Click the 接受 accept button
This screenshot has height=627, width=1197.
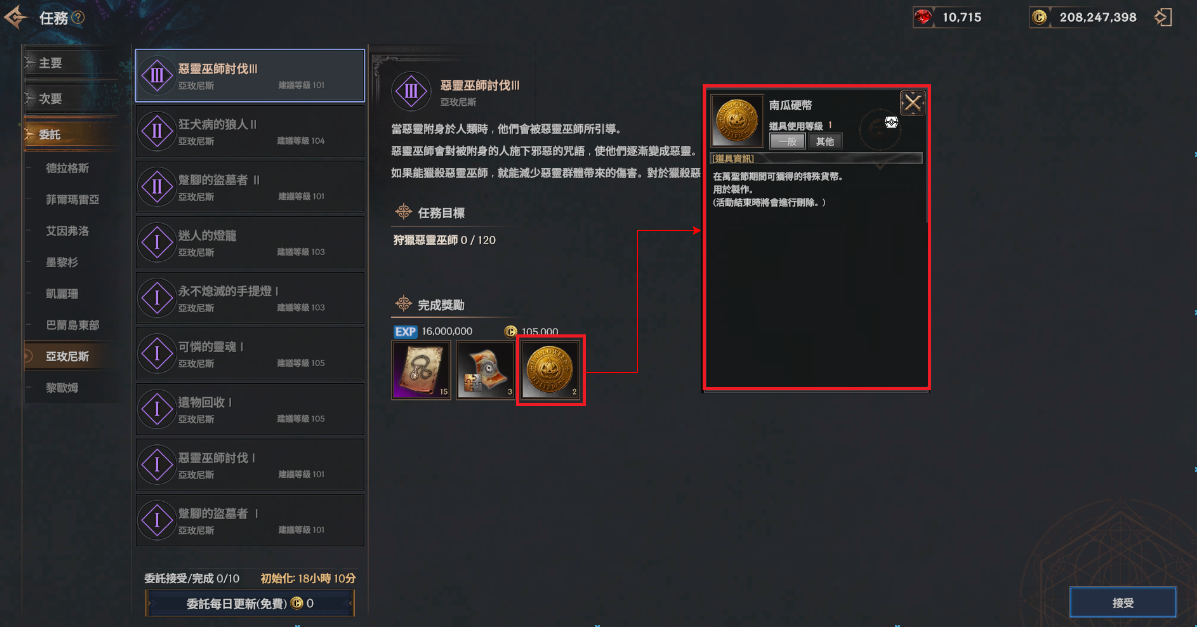1122,603
